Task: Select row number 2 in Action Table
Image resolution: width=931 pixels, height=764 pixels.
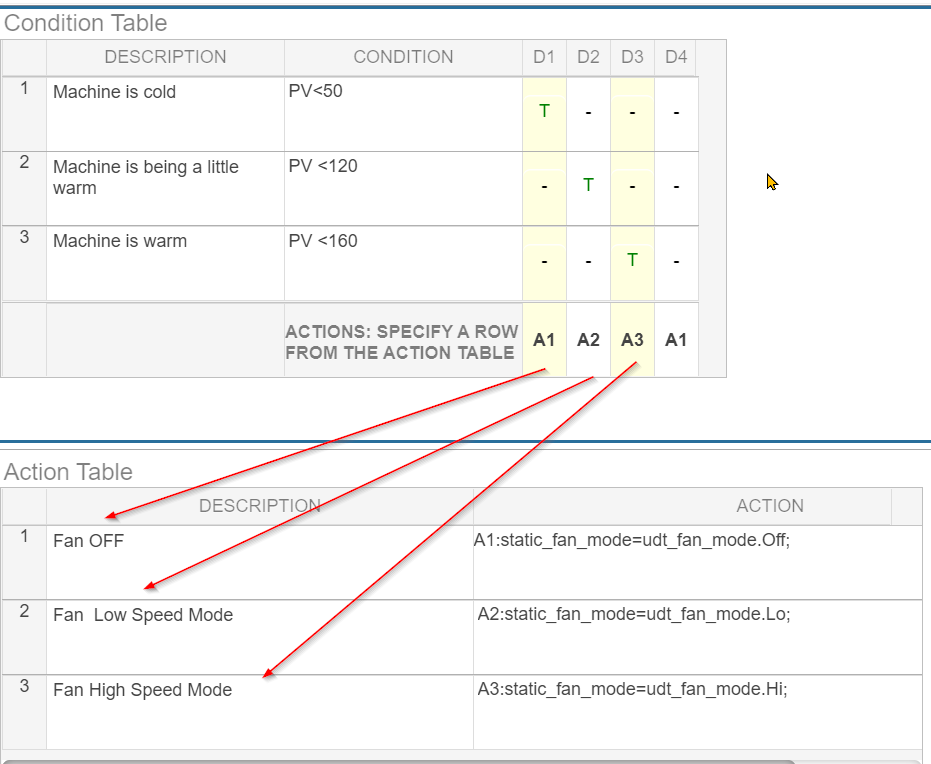Action: tap(24, 637)
